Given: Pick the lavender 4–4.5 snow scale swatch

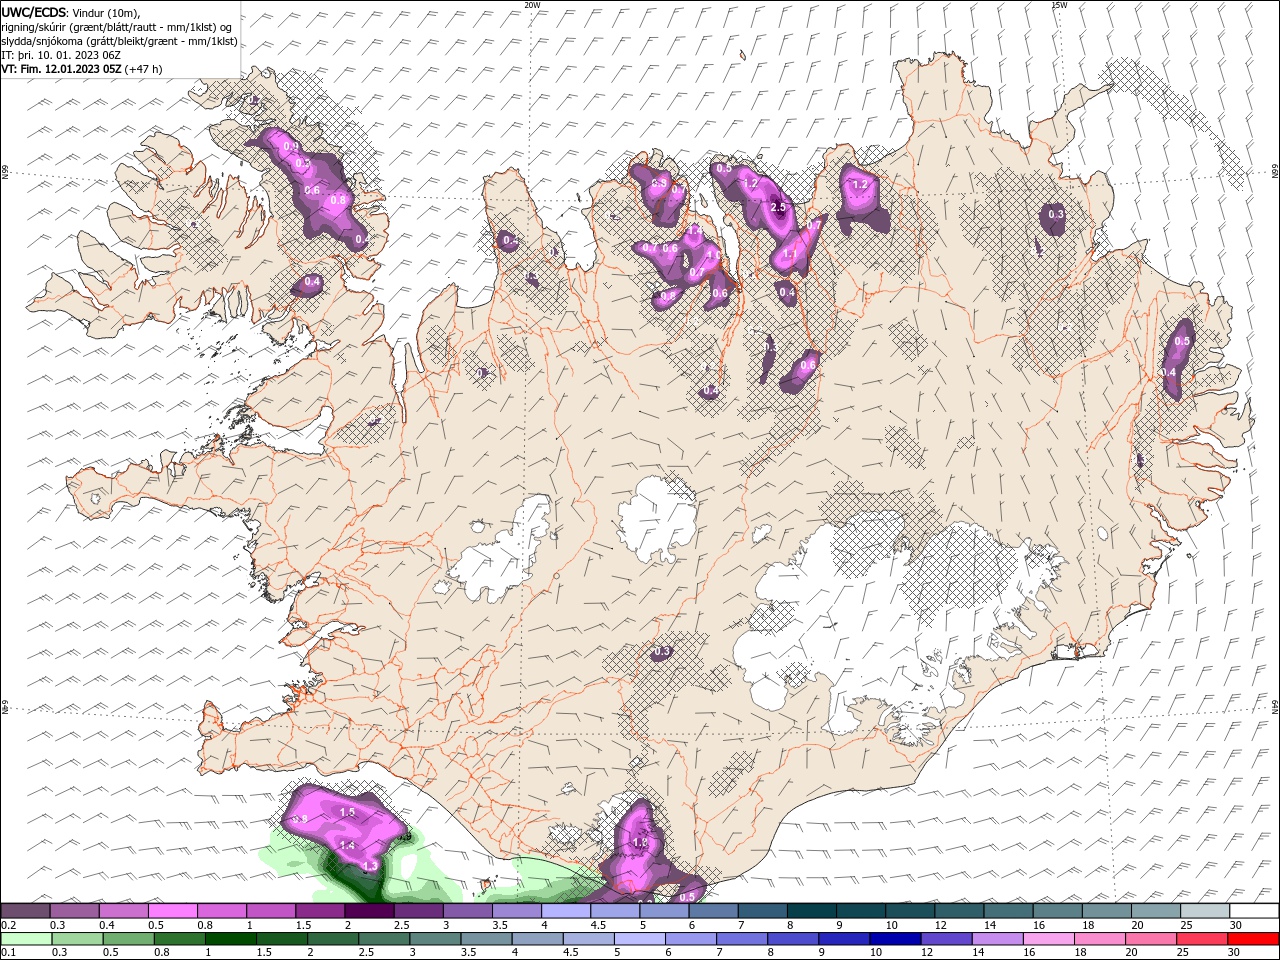Looking at the screenshot, I should 566,911.
